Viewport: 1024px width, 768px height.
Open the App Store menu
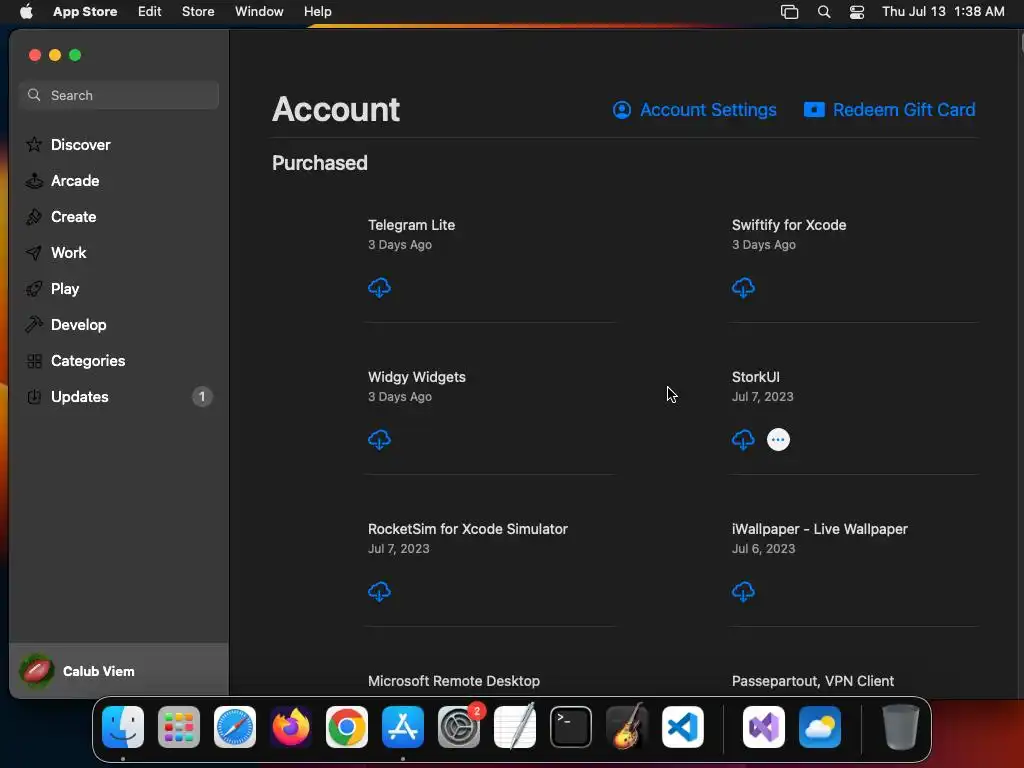pos(85,12)
